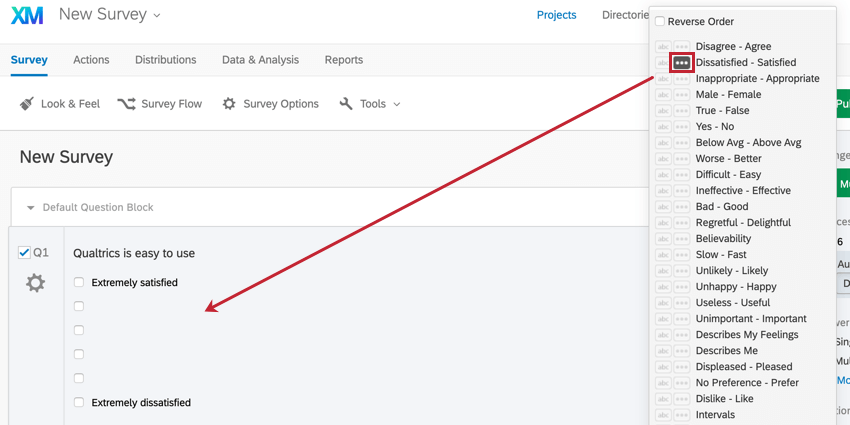Go to the Data & Analysis tab
The height and width of the screenshot is (425, 850).
260,60
